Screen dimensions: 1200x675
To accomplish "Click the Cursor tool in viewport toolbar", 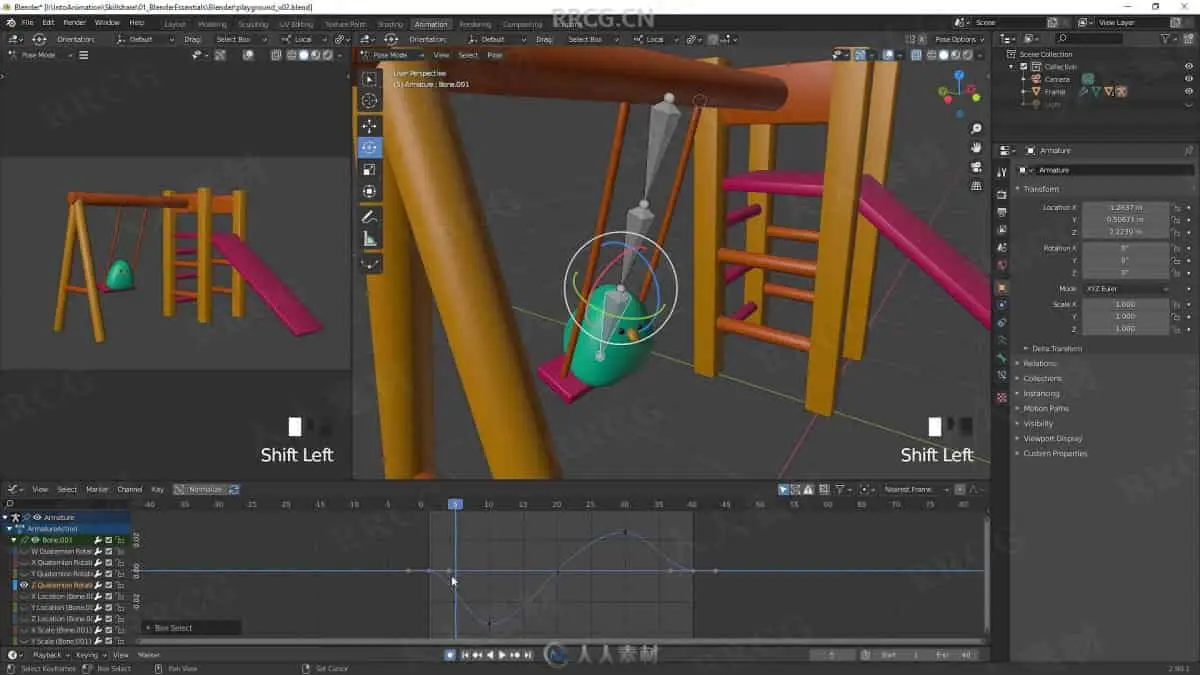I will [x=369, y=101].
